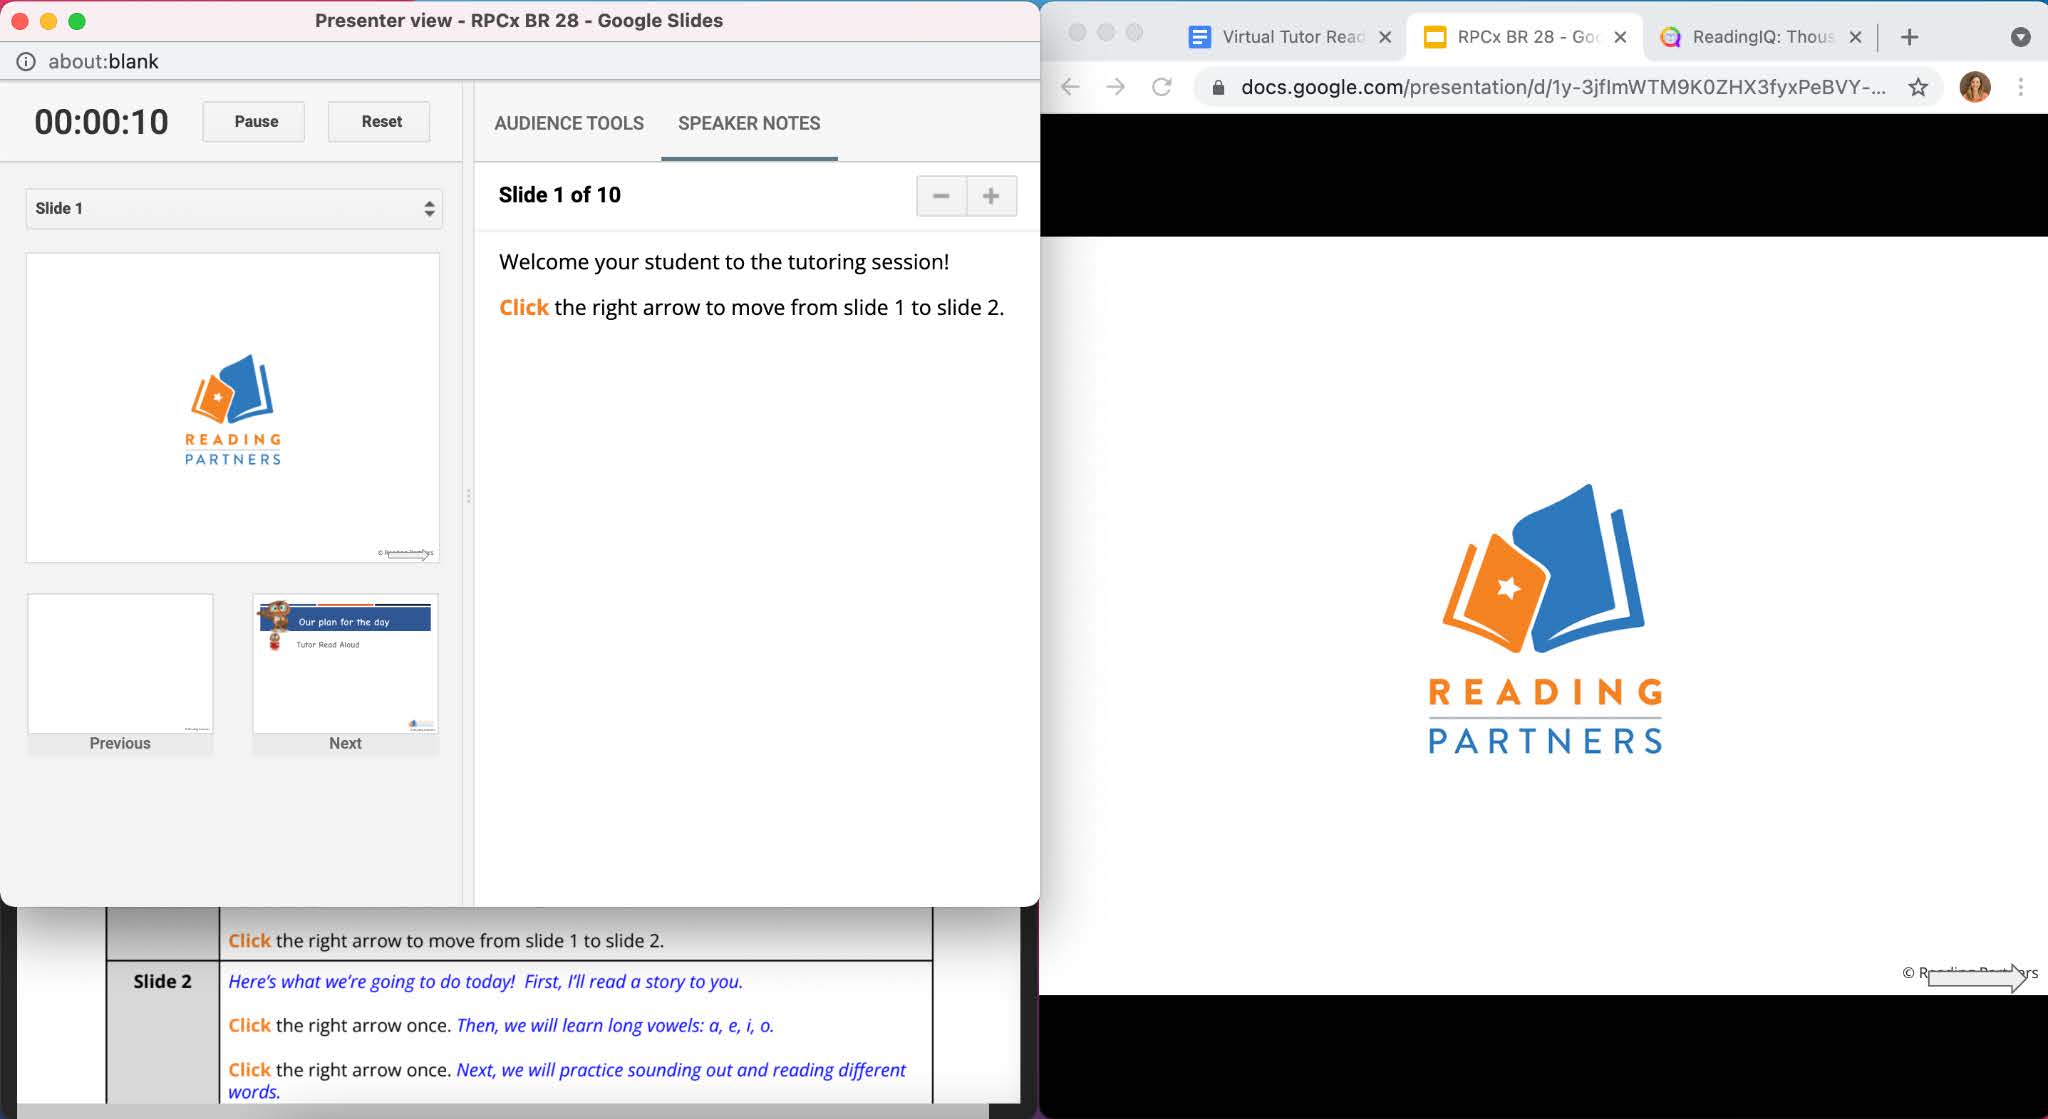Click the docs.google.com URL address bar

point(1563,87)
